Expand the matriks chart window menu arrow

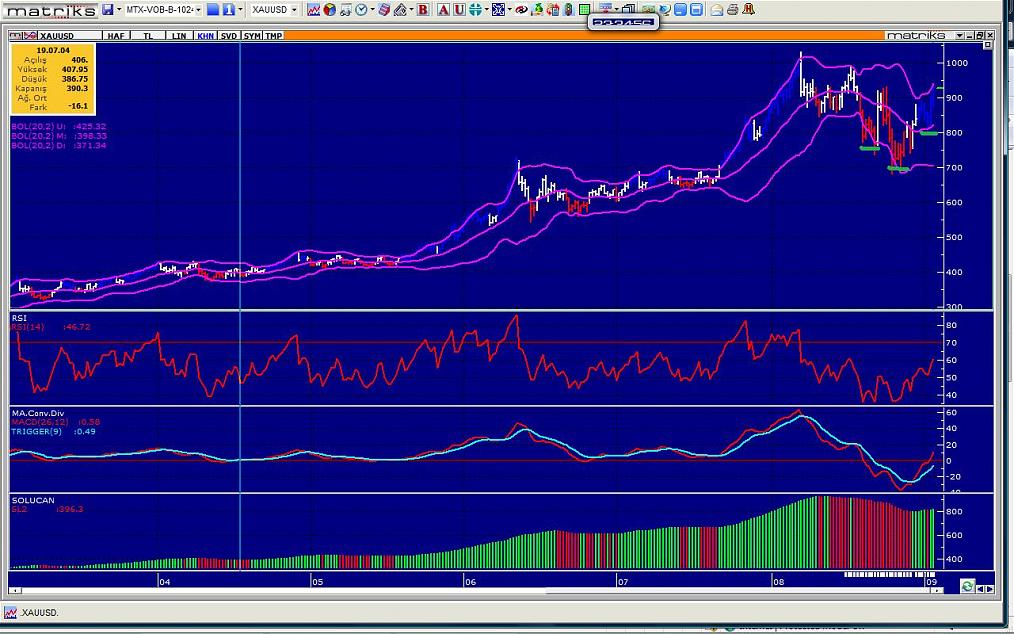(x=960, y=35)
